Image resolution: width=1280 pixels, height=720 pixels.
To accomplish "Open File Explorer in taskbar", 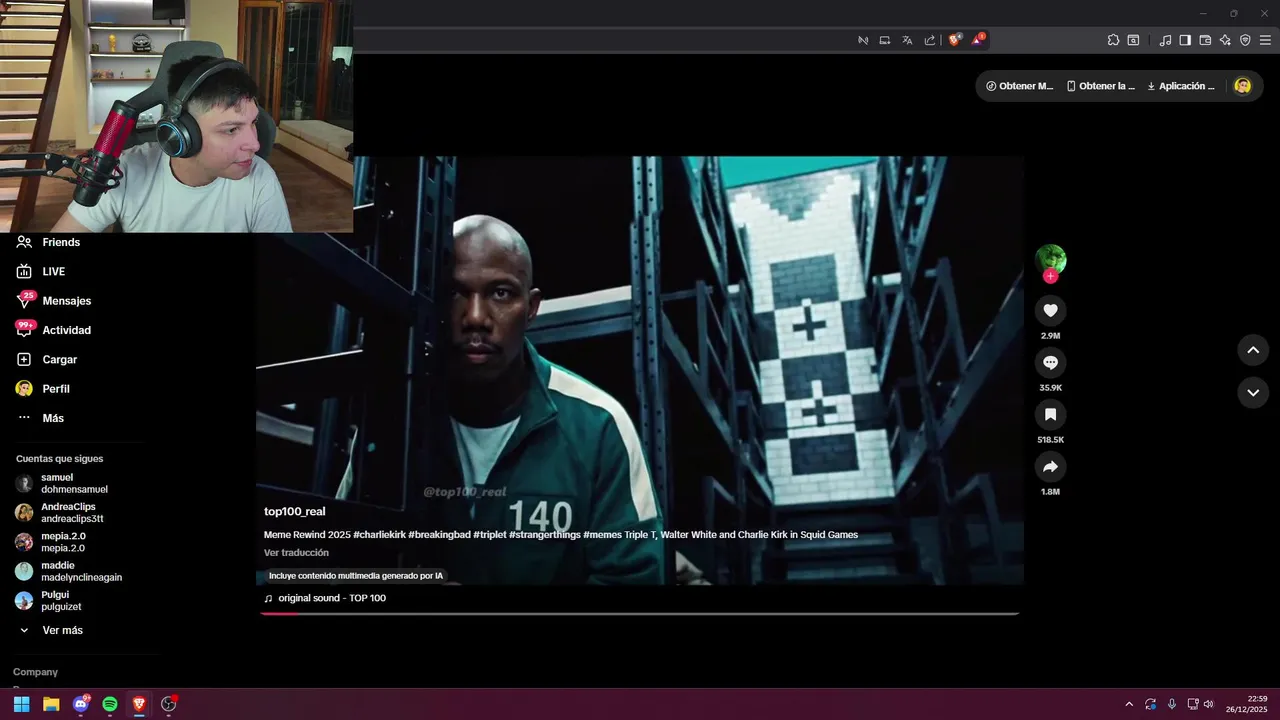I will point(51,704).
